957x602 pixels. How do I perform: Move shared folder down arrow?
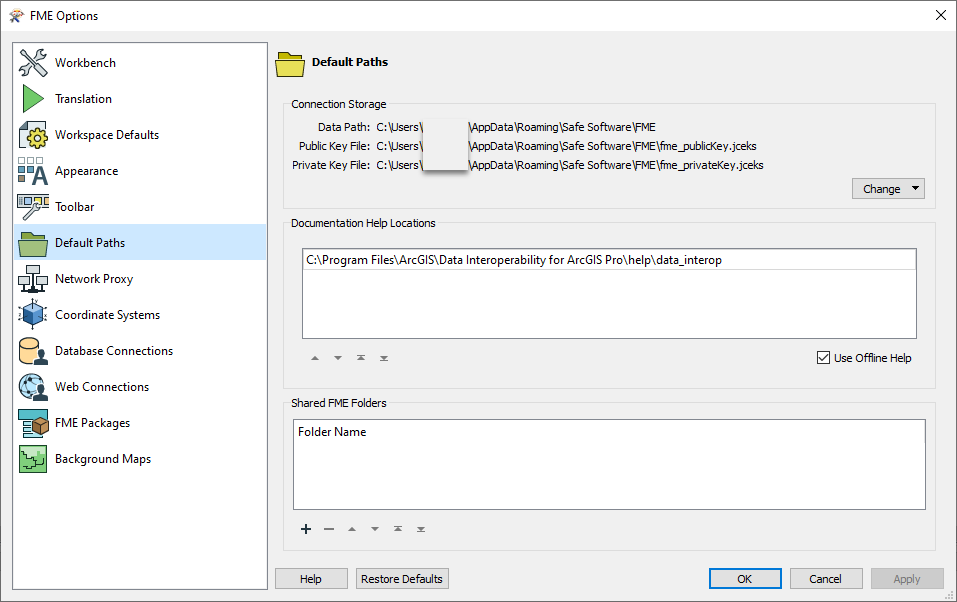click(375, 529)
